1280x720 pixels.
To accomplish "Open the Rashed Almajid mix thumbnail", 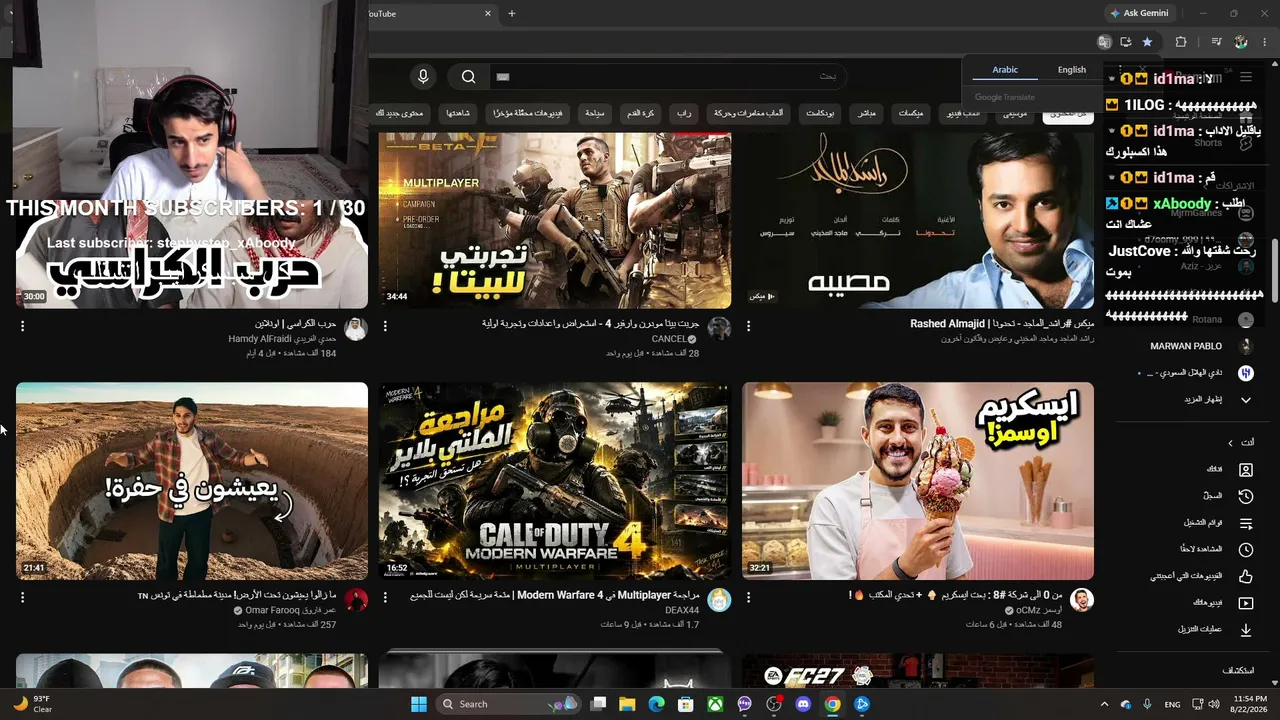I will 918,220.
